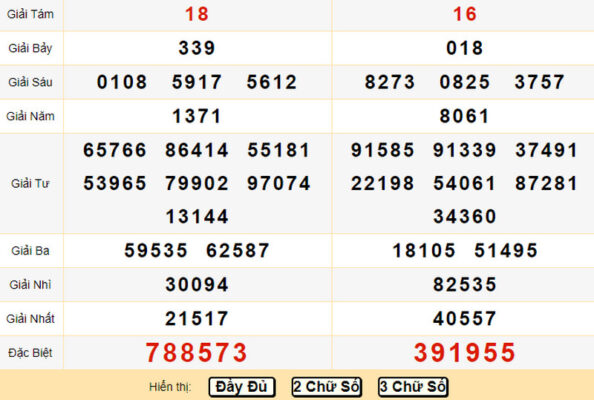Select the 3 Chữ Số display option
Screen dimensions: 594x400
pyautogui.click(x=413, y=387)
